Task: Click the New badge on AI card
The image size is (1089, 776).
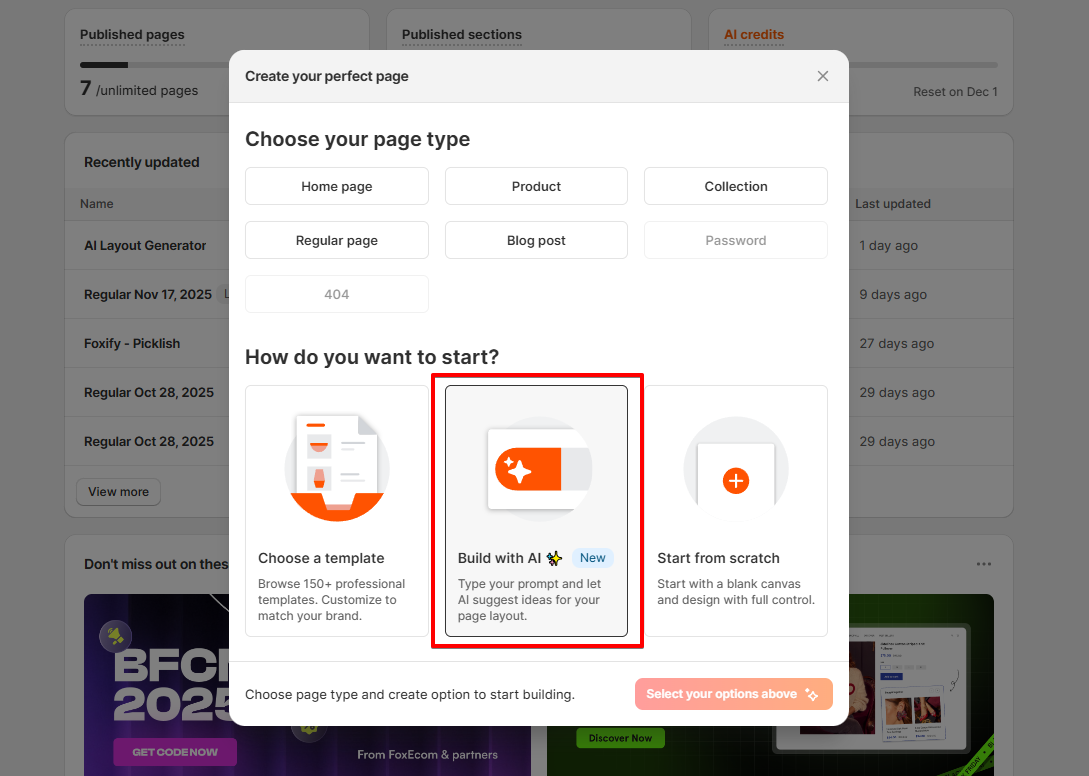Action: [x=592, y=558]
